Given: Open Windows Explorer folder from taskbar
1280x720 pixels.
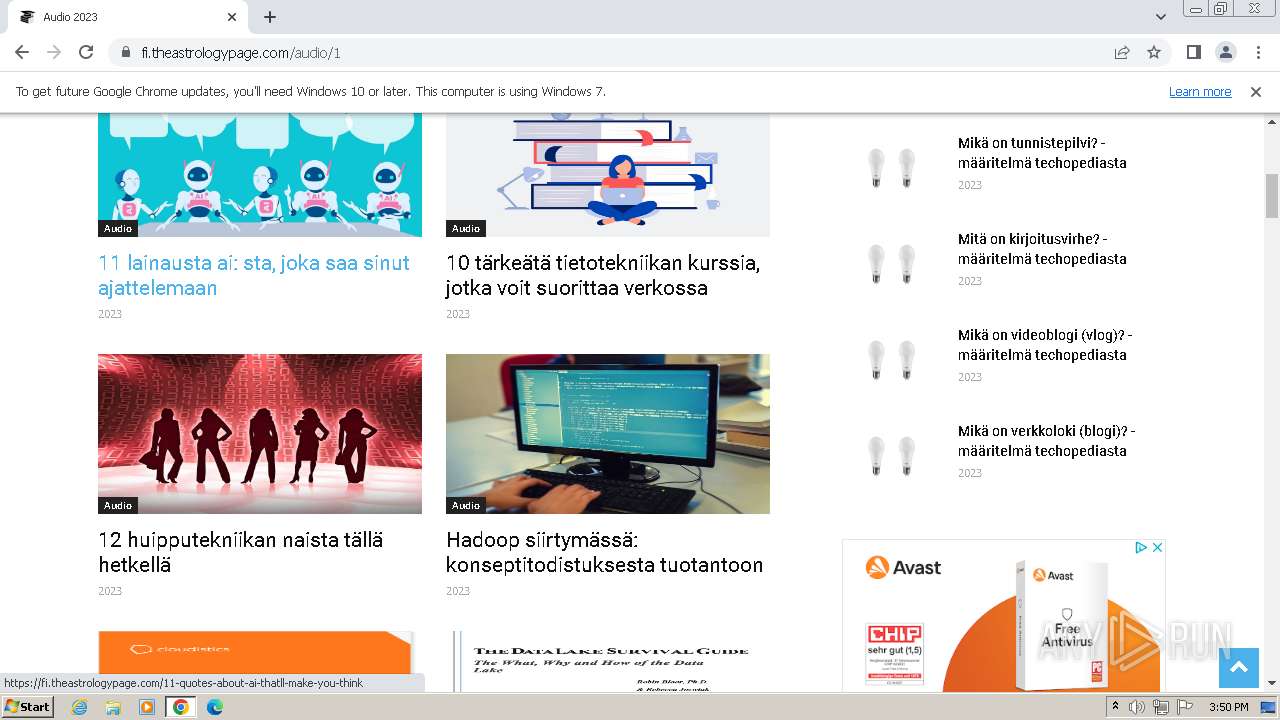Looking at the screenshot, I should point(113,707).
